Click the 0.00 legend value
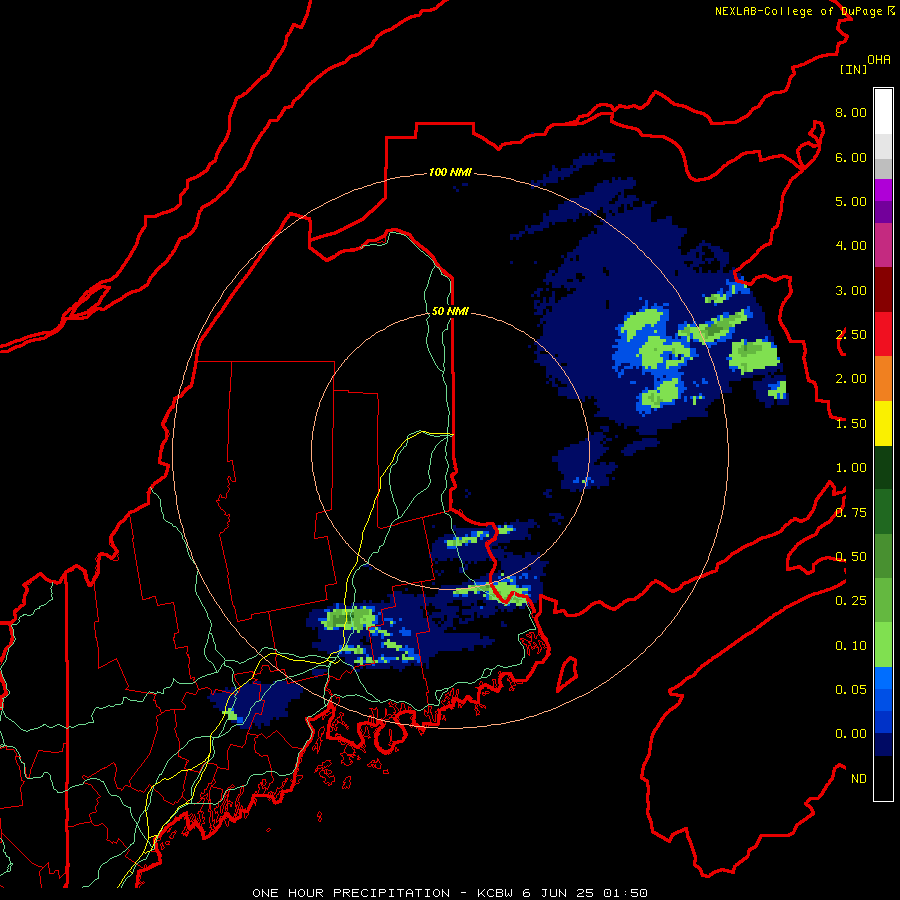900x900 pixels. click(x=851, y=734)
